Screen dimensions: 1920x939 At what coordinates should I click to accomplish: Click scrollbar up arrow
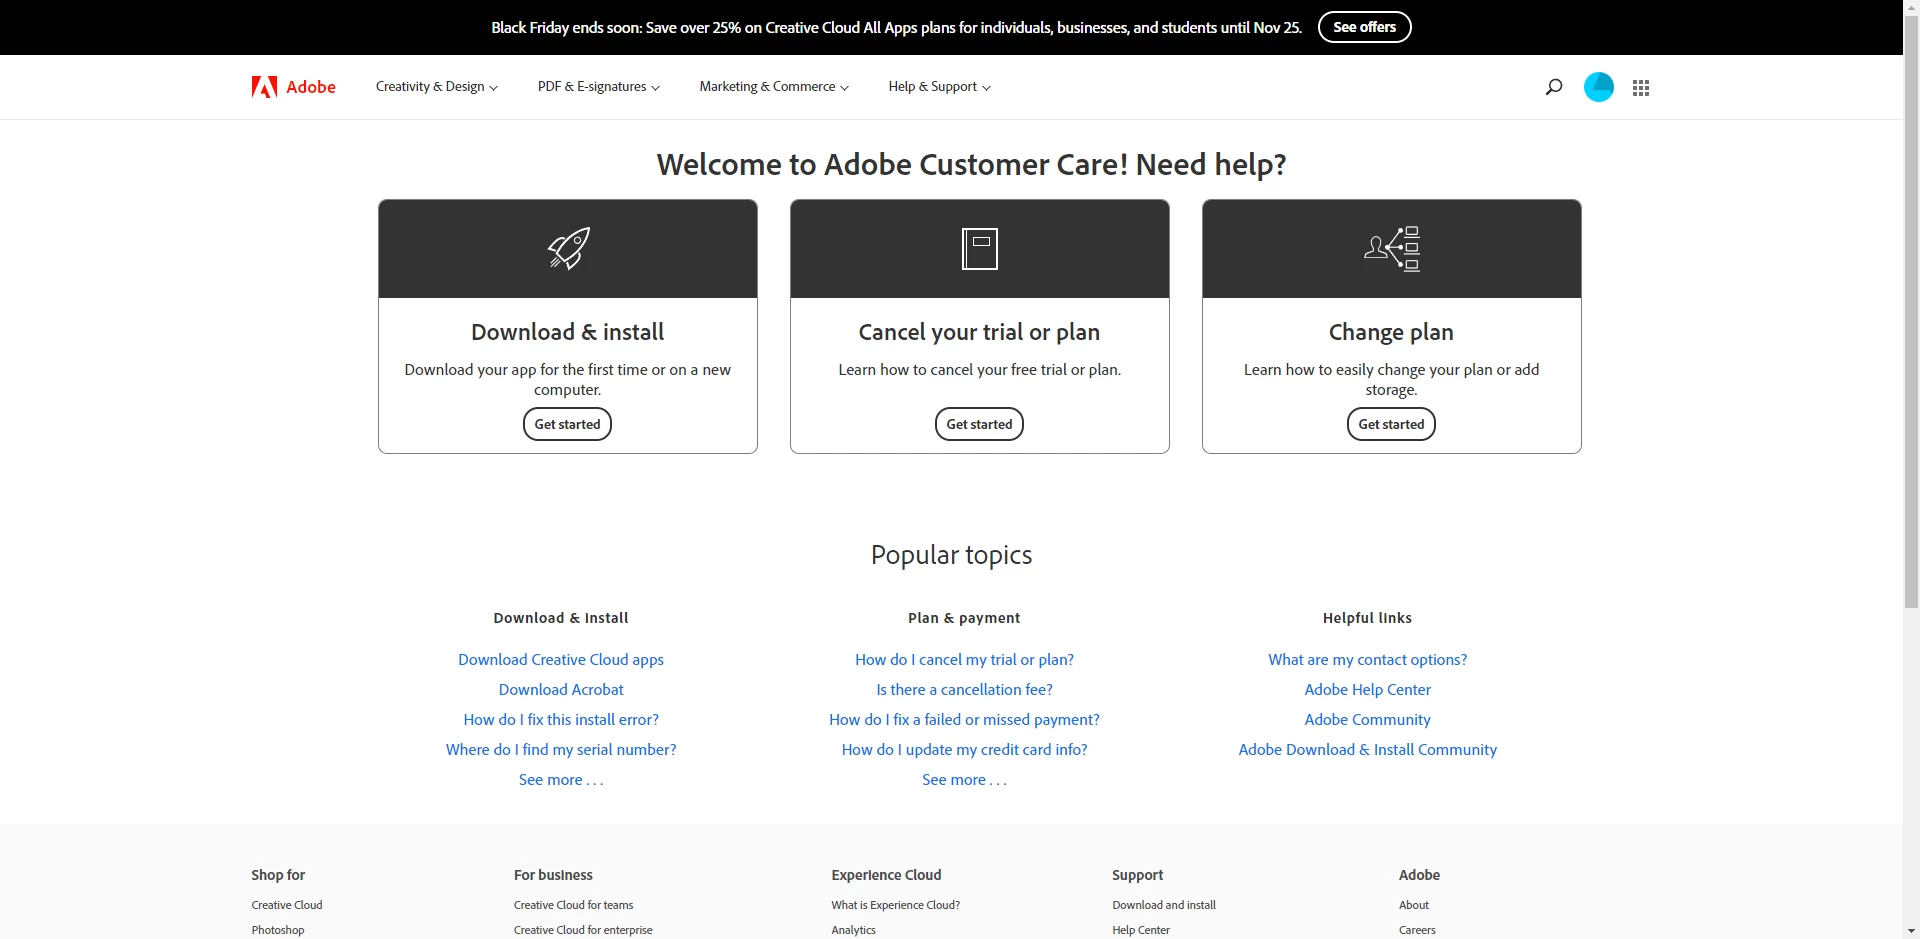[1911, 7]
